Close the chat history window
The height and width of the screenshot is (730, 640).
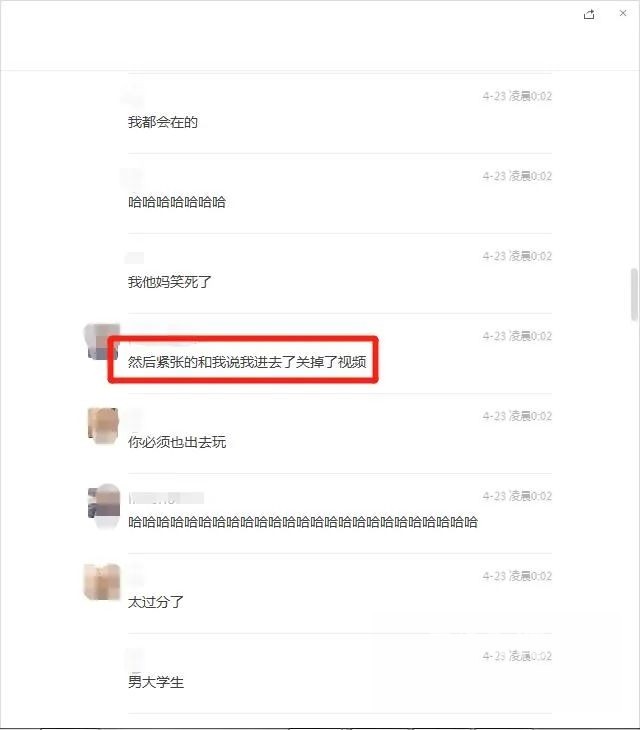coord(623,13)
